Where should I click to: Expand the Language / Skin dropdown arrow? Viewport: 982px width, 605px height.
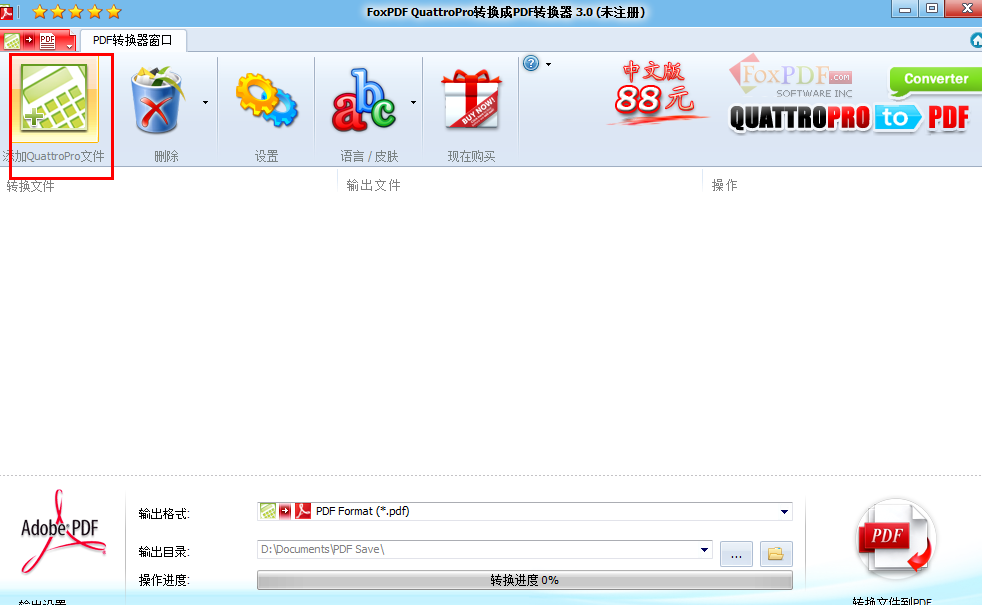tap(413, 102)
